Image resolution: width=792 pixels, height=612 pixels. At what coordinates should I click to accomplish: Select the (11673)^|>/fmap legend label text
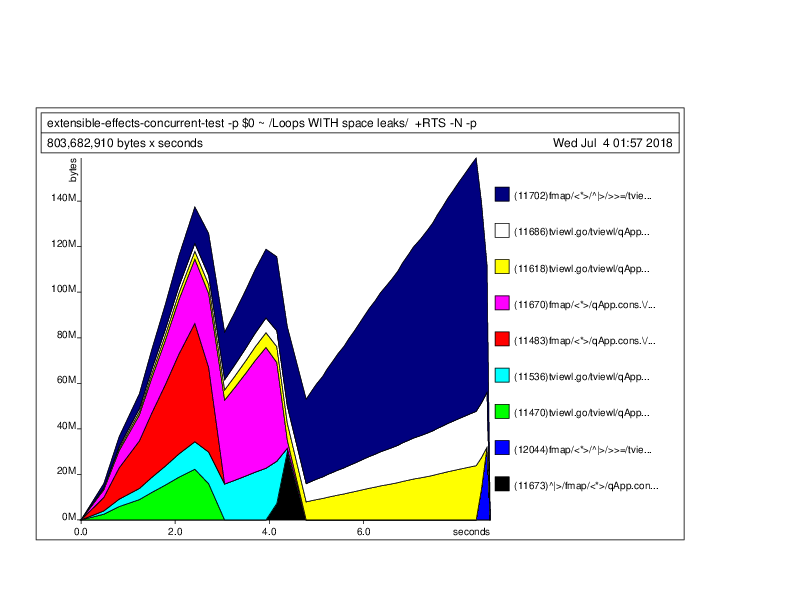click(585, 486)
